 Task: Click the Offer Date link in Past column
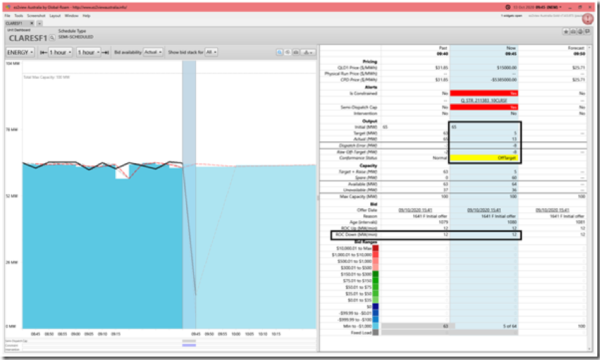point(415,210)
